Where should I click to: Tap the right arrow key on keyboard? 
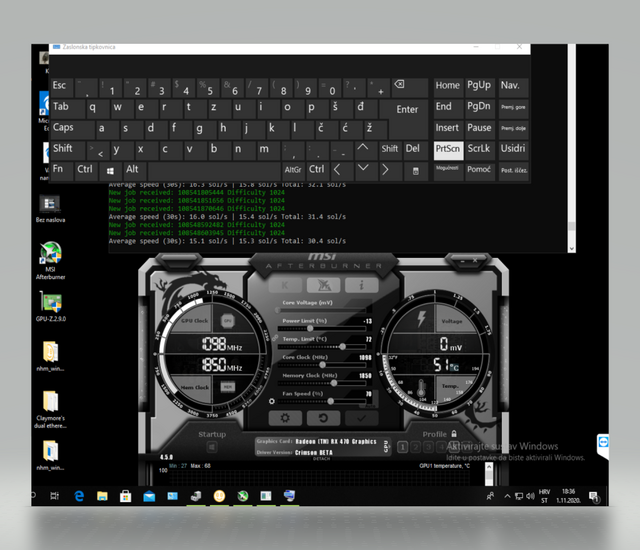point(390,171)
